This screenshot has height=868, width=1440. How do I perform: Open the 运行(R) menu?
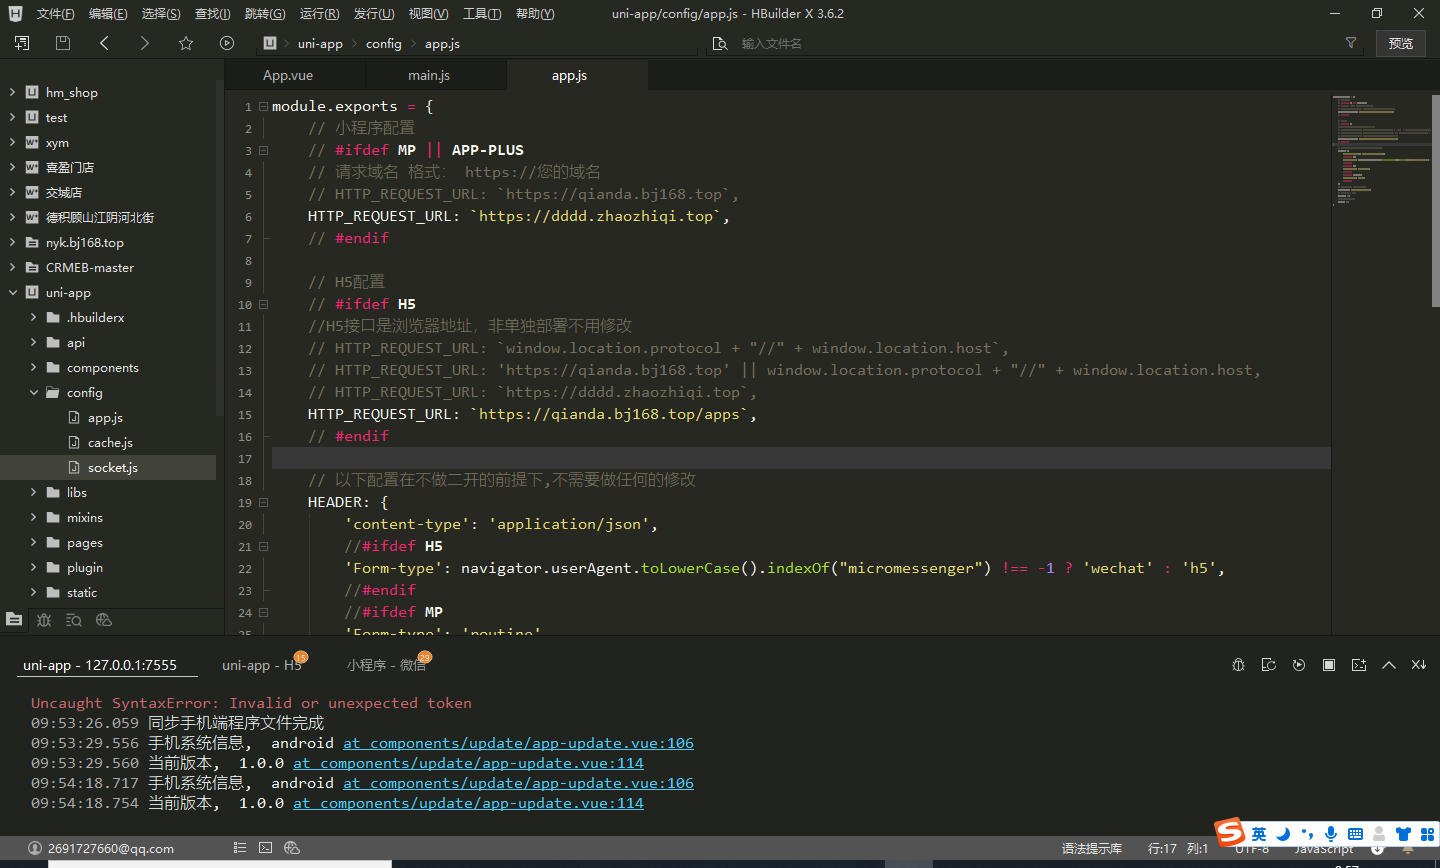(x=319, y=14)
